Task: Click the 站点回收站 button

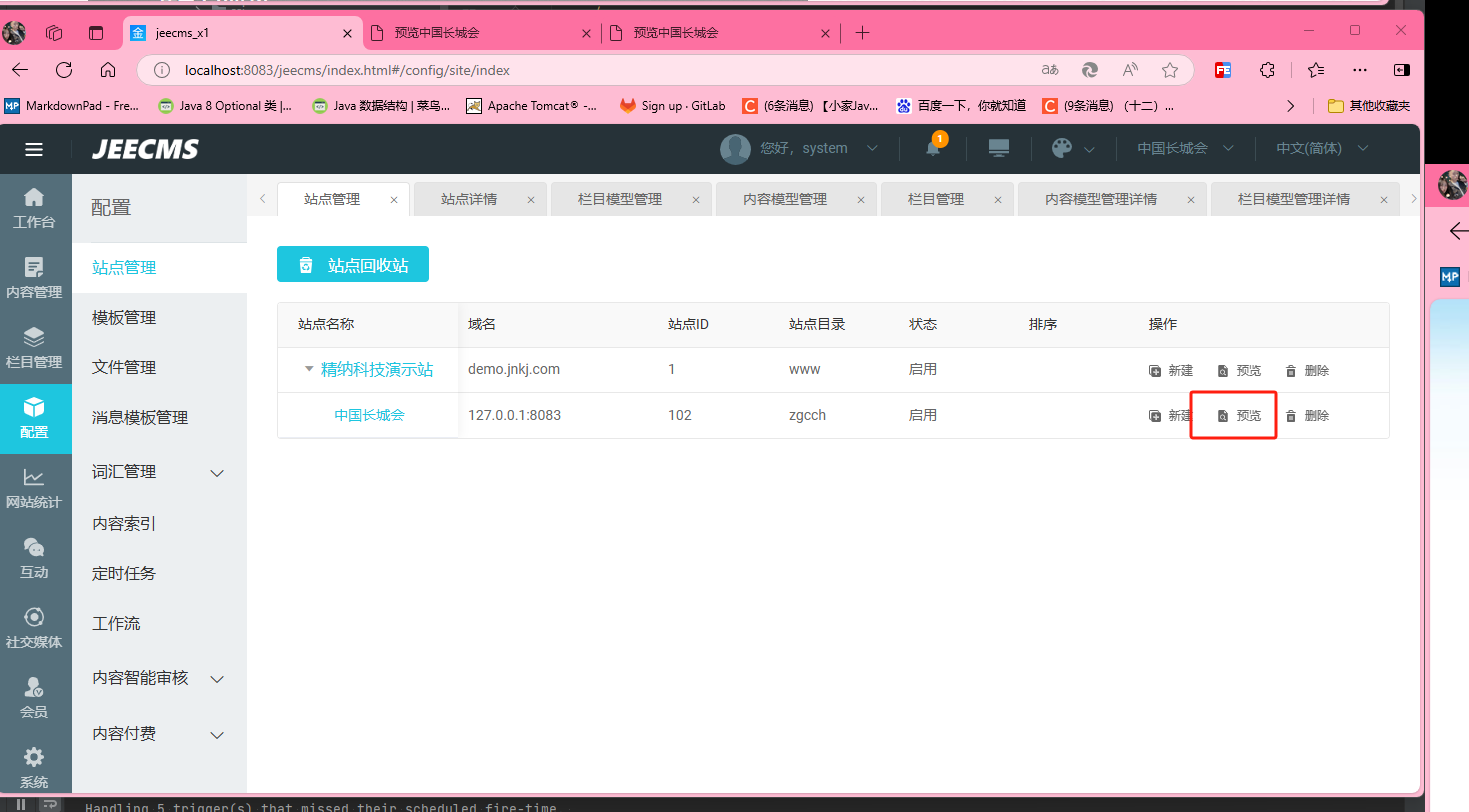Action: (353, 265)
